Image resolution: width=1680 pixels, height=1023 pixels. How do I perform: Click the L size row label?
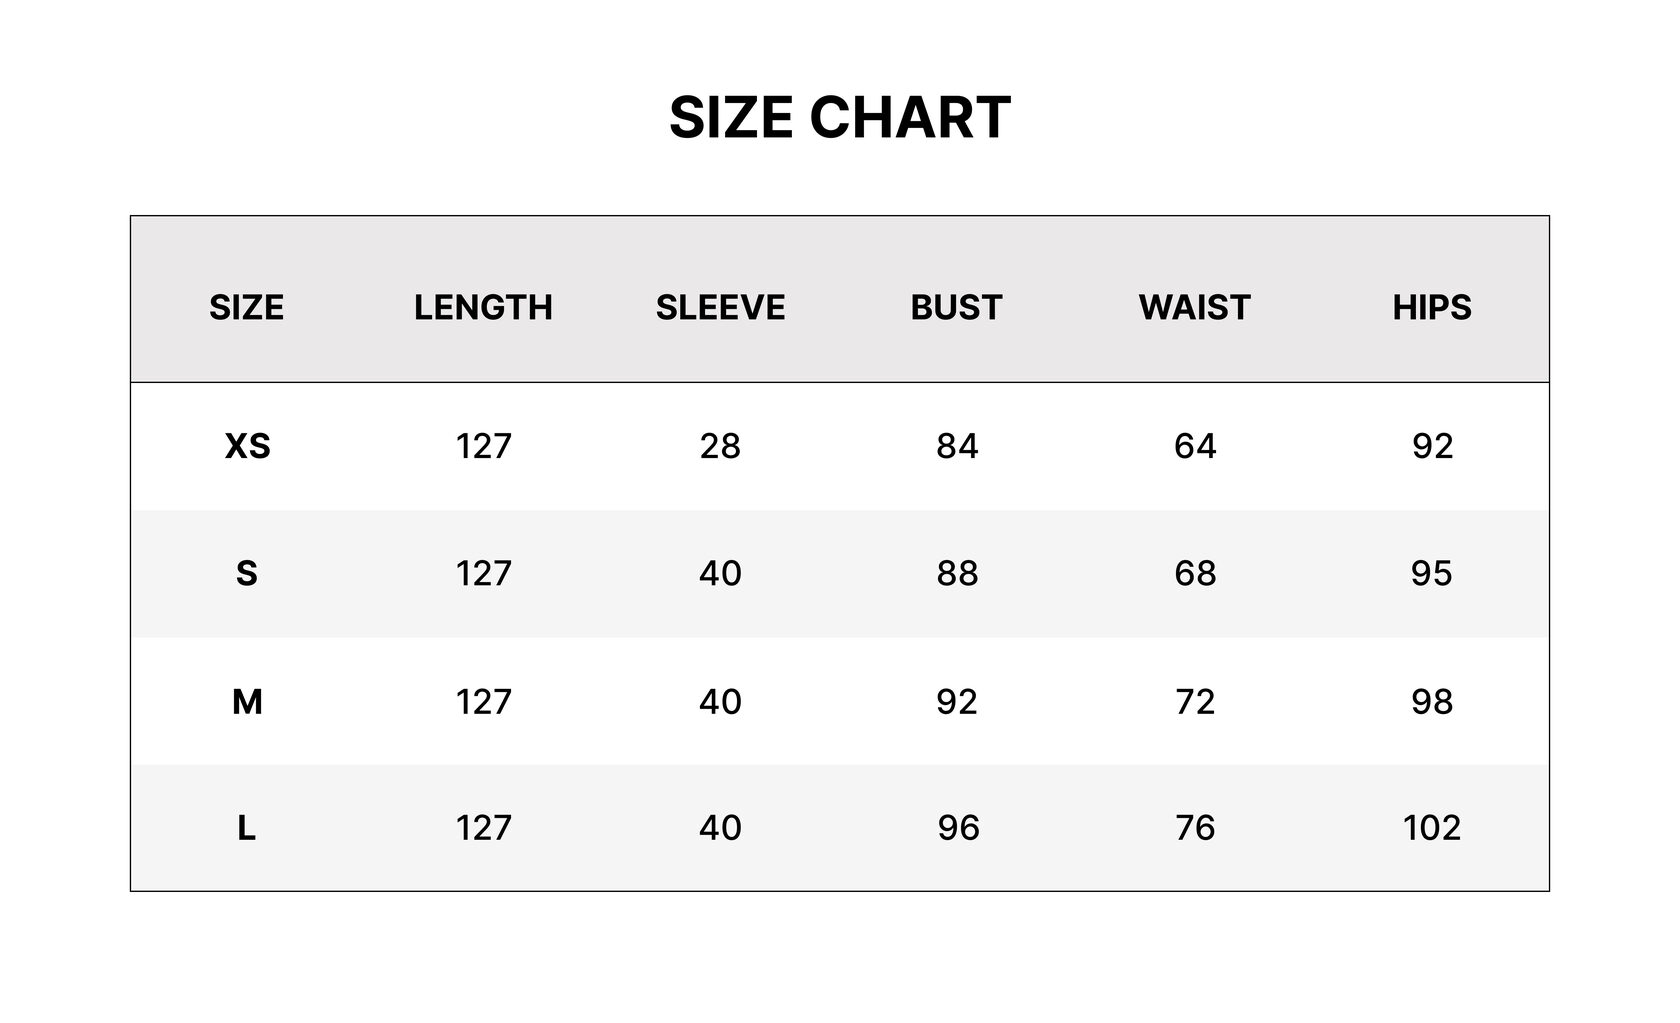[246, 828]
